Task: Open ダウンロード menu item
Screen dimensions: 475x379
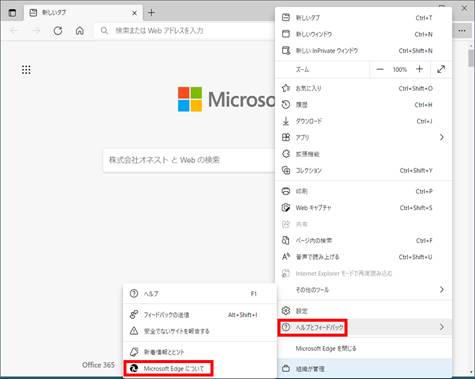Action: click(x=363, y=121)
